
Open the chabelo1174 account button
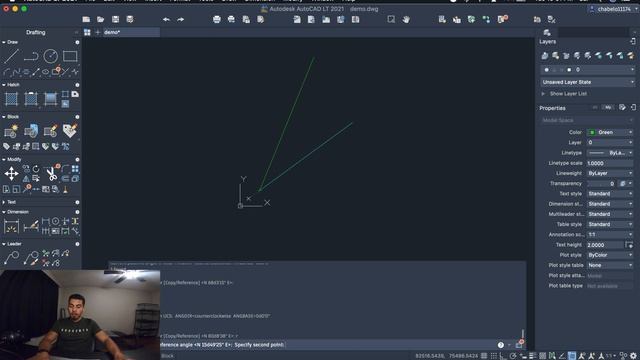coord(612,9)
